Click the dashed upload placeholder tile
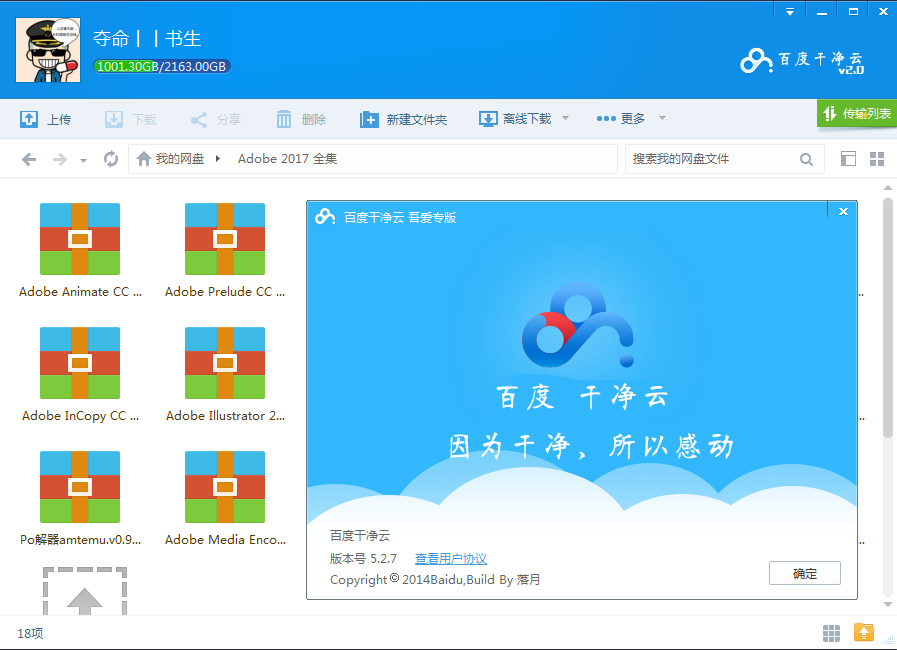 (85, 592)
